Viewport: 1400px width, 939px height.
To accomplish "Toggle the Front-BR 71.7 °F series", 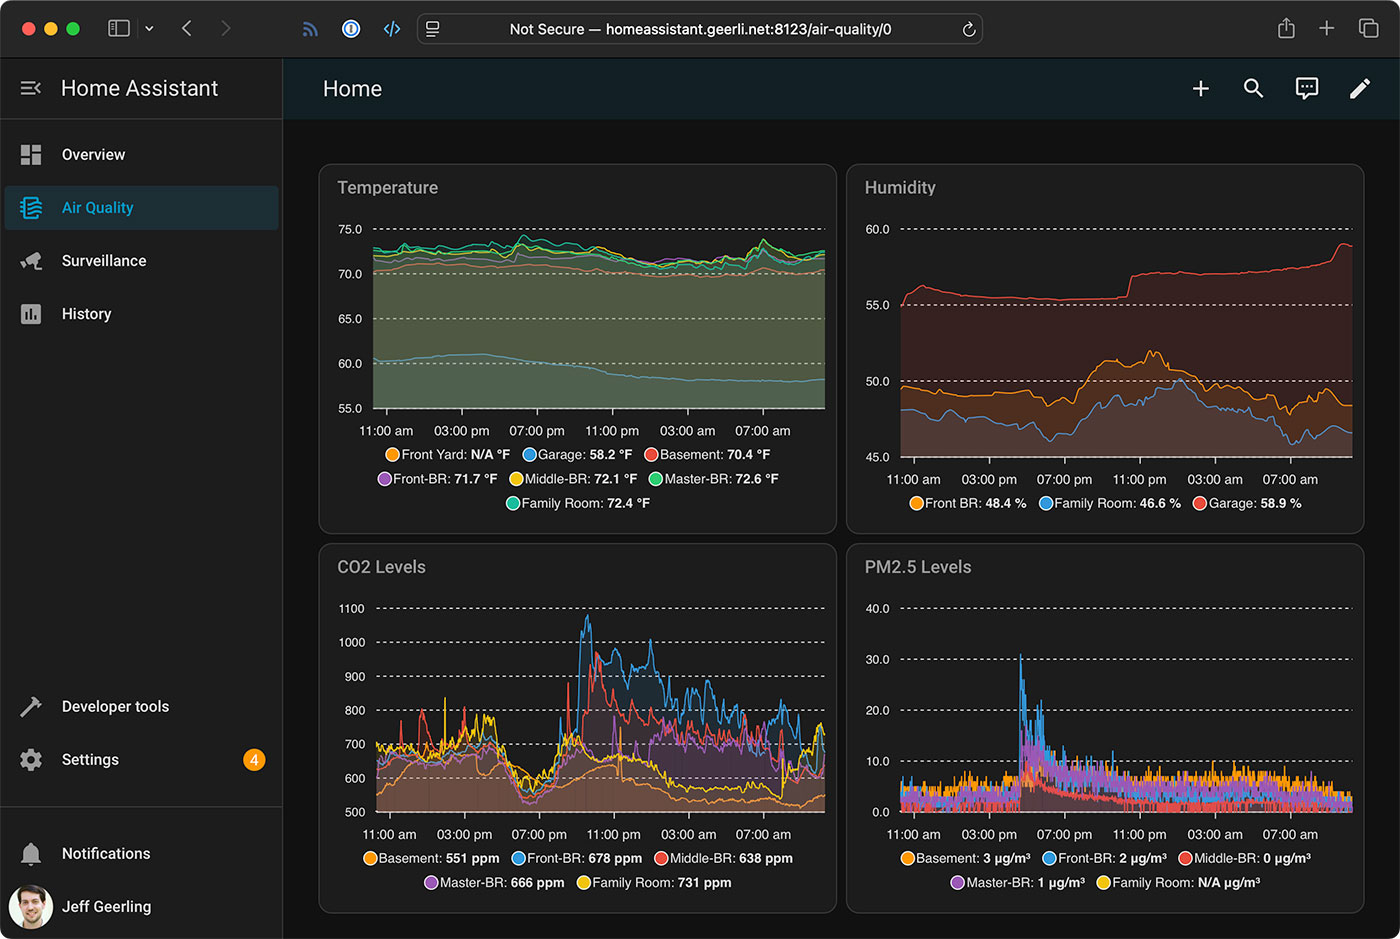I will coord(437,479).
